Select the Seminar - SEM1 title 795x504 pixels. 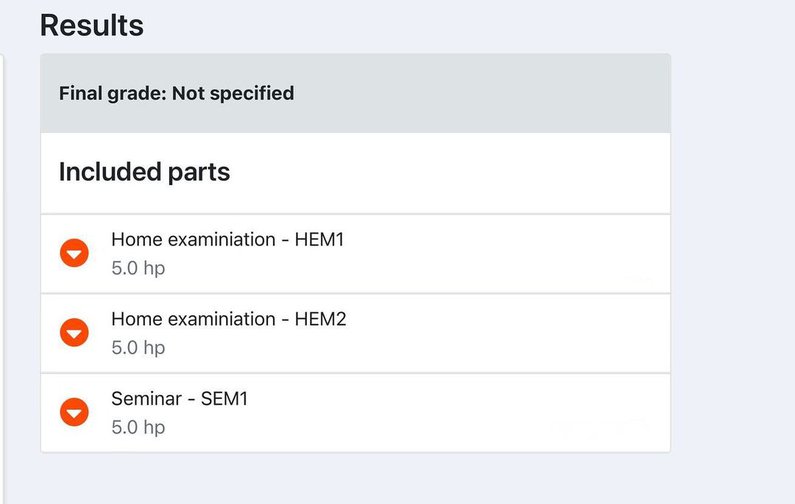coord(179,398)
